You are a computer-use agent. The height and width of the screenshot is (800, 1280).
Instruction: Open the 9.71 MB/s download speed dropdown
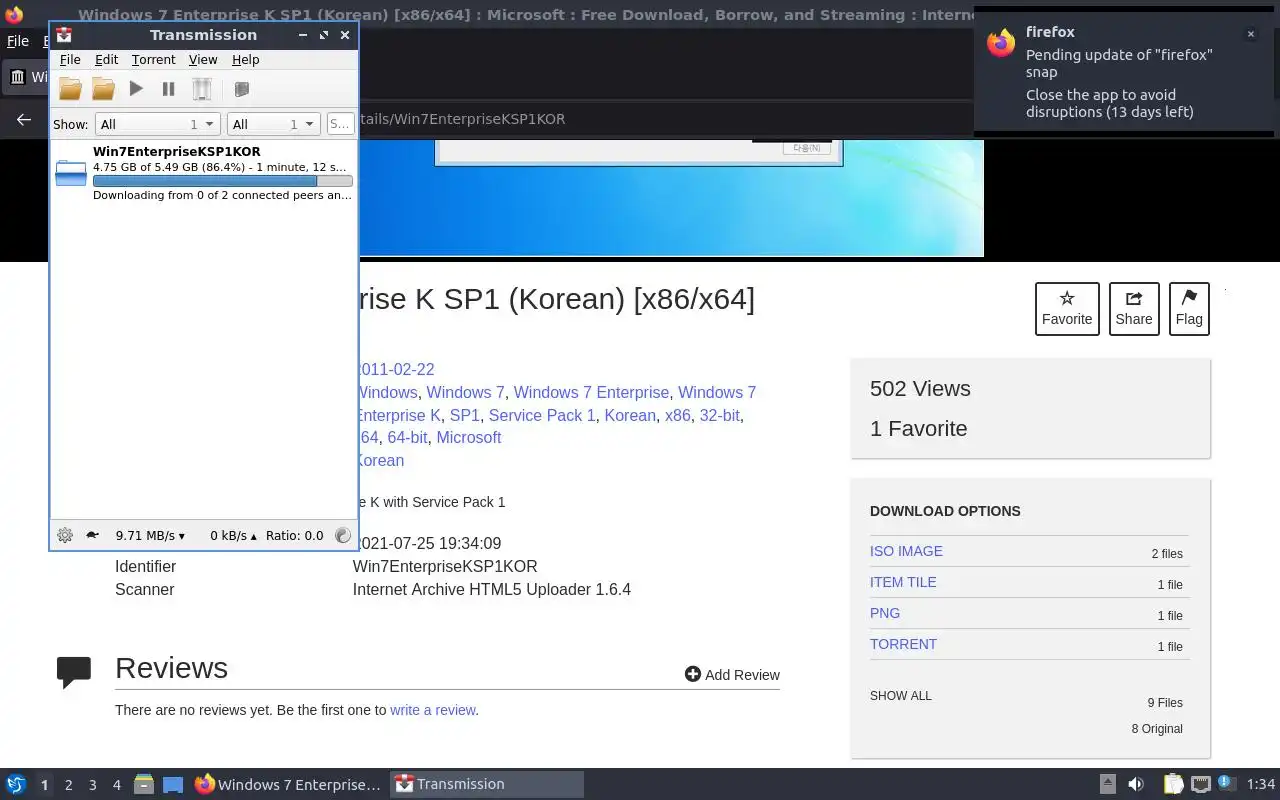click(x=150, y=535)
